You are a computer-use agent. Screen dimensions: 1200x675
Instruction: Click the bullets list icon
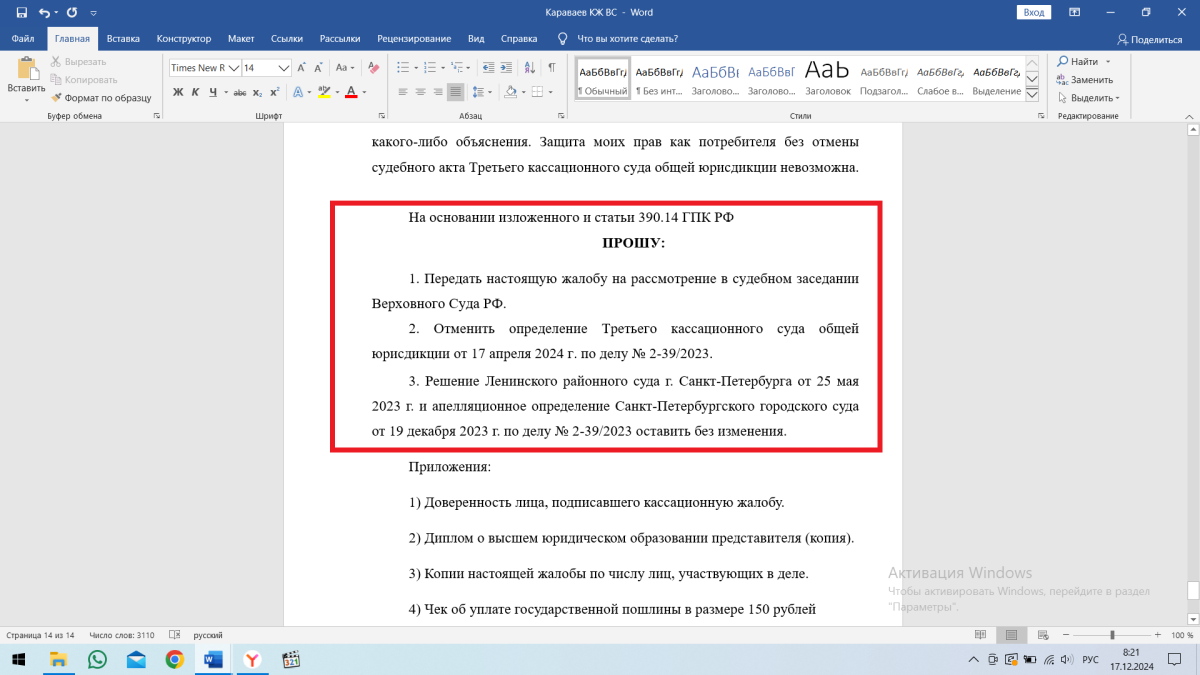tap(406, 68)
